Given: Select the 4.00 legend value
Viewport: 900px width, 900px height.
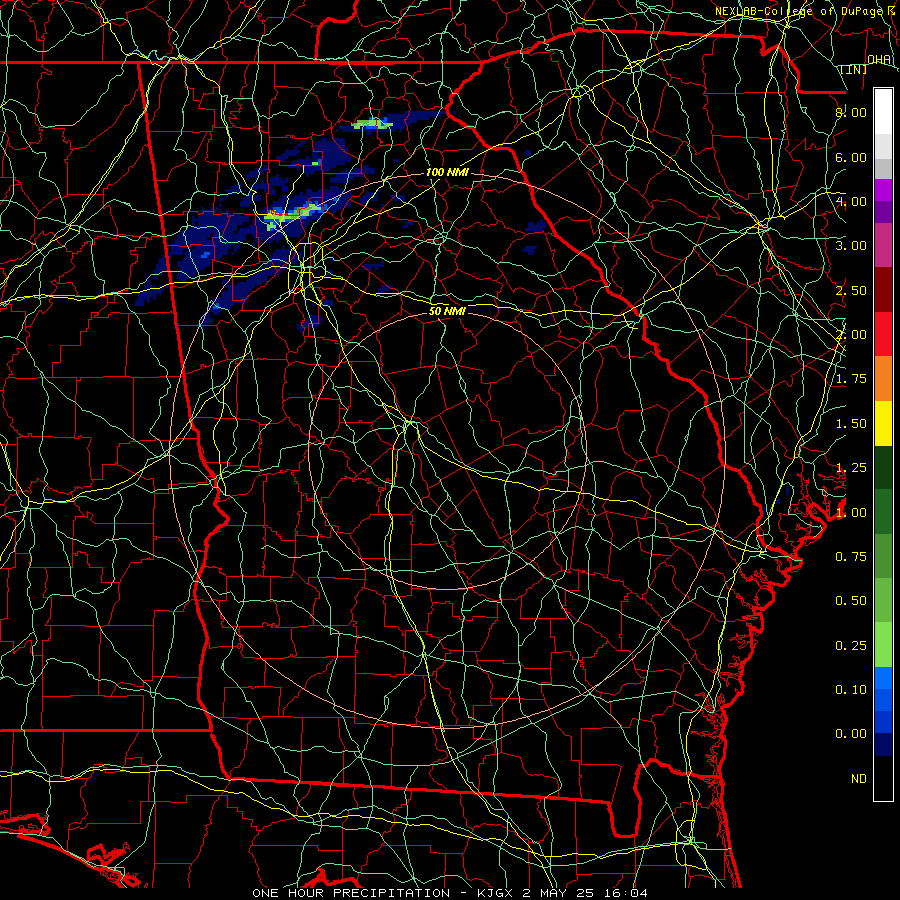Looking at the screenshot, I should pos(851,201).
